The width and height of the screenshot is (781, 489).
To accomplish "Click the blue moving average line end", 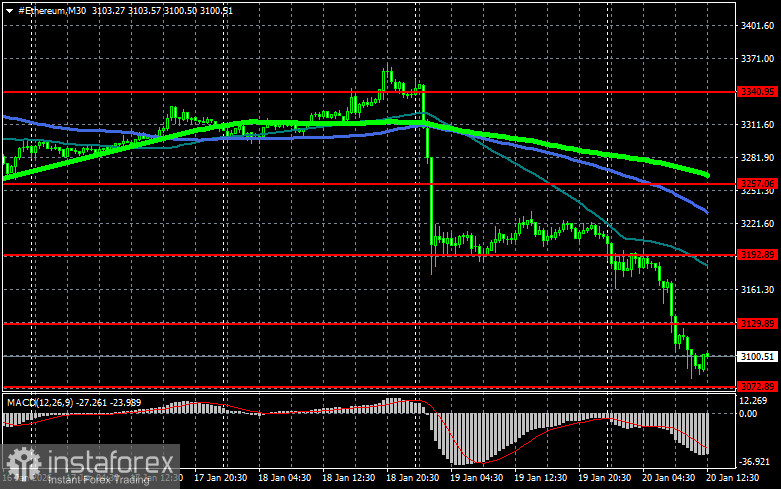I will point(707,213).
